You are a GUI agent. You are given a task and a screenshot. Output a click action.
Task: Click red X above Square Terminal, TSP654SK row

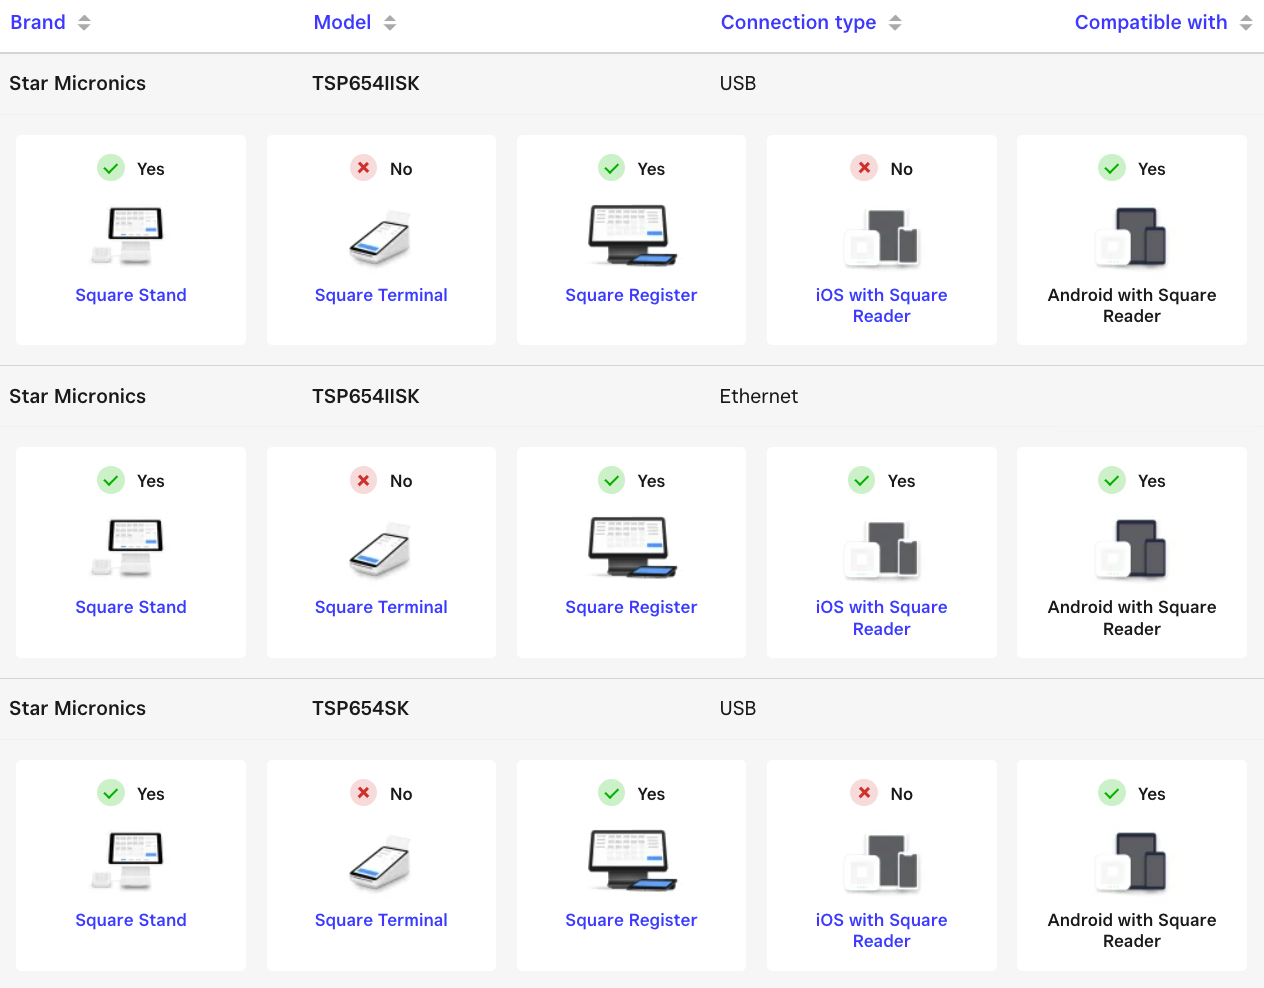(x=364, y=793)
